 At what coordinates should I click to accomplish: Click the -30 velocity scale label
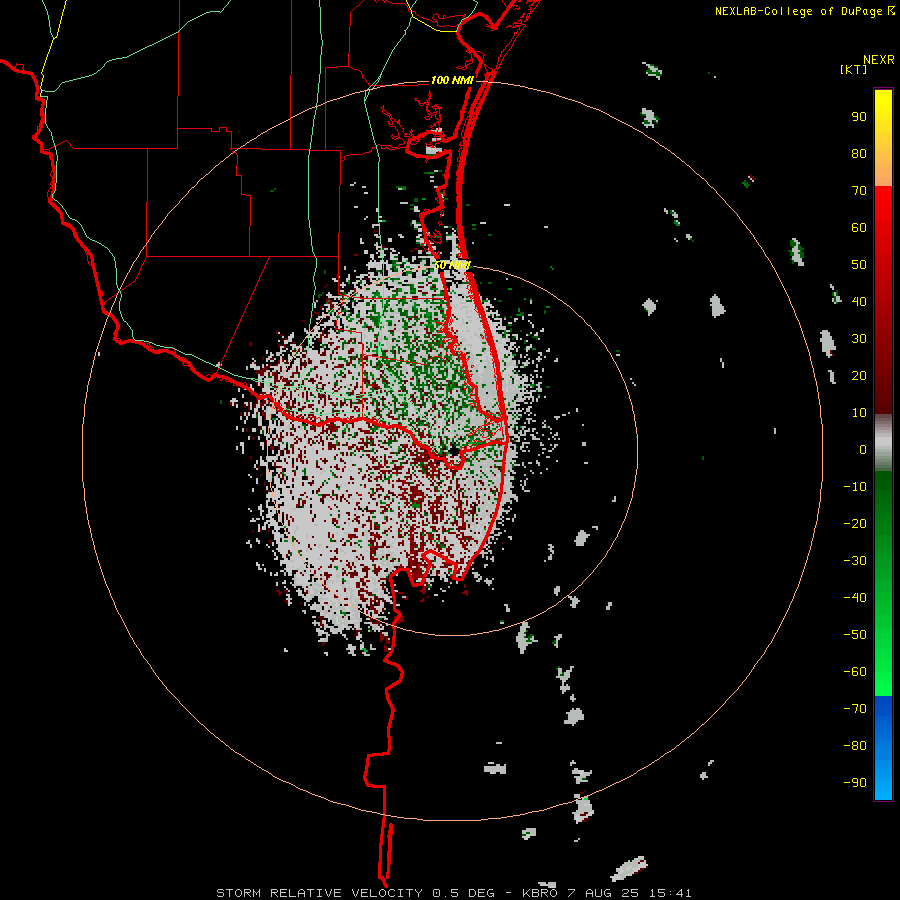coord(855,561)
